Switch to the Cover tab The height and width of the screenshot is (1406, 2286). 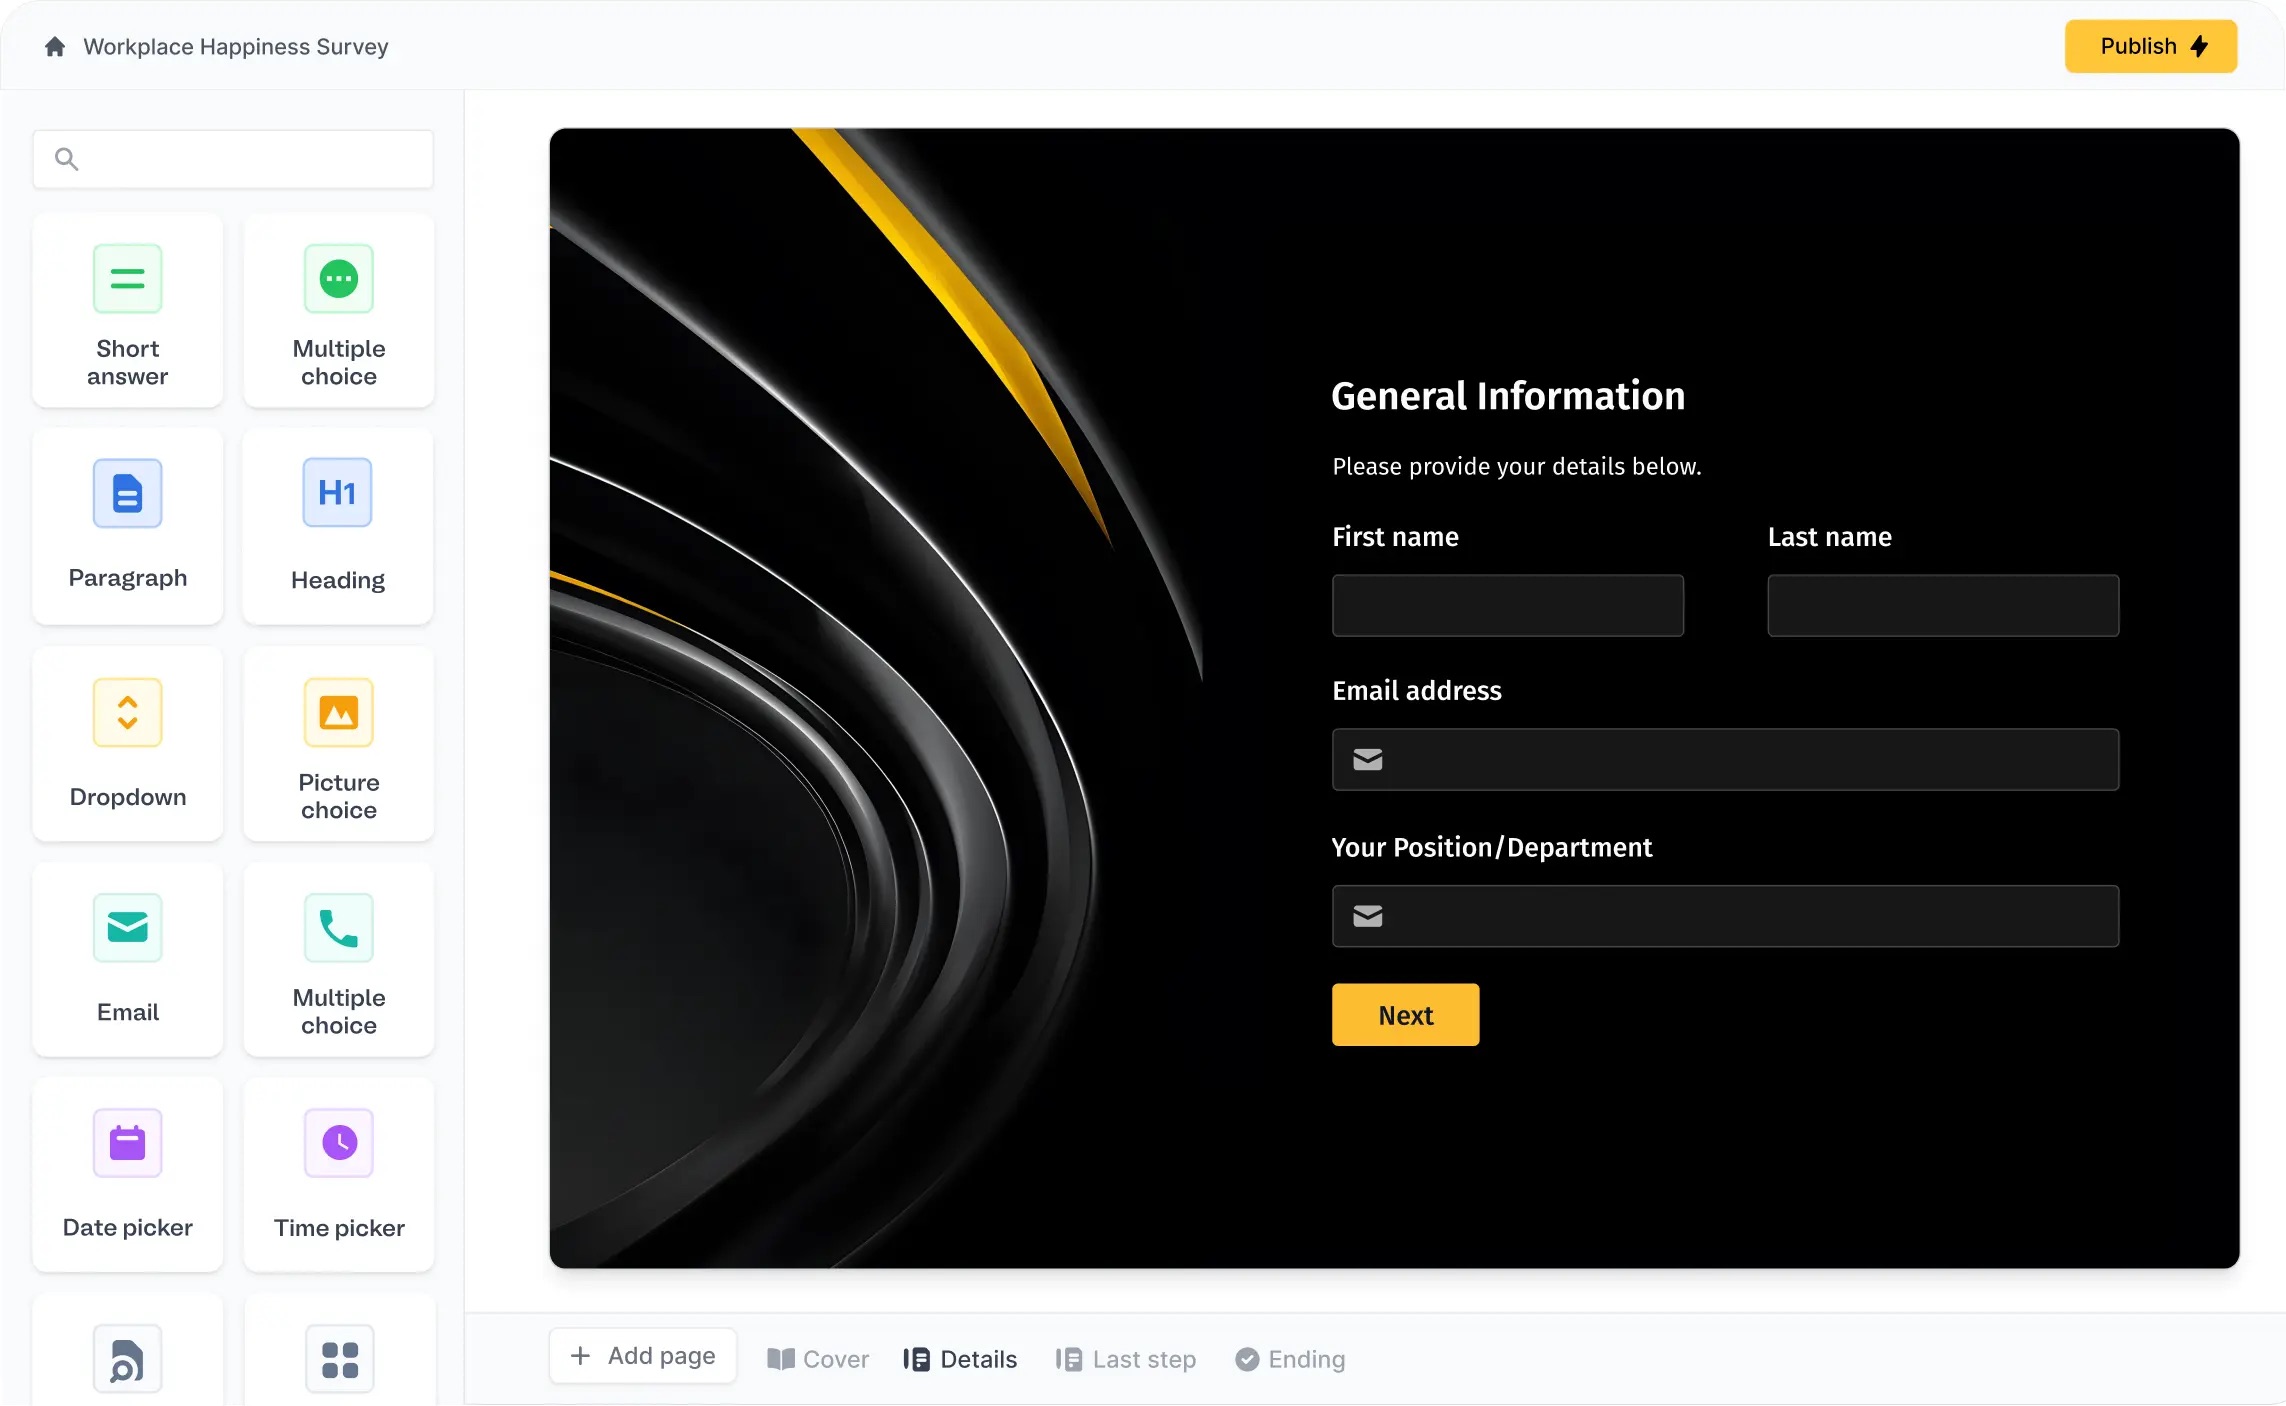[817, 1358]
